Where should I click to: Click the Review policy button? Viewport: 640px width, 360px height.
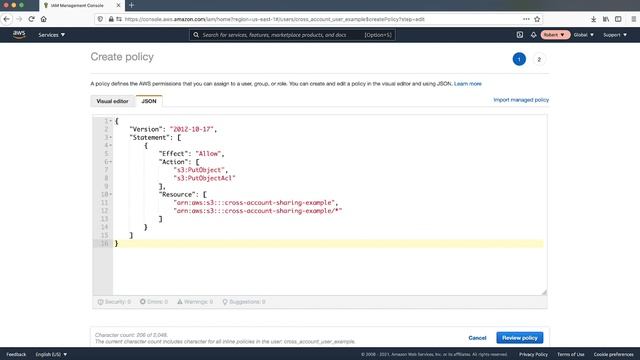[520, 338]
